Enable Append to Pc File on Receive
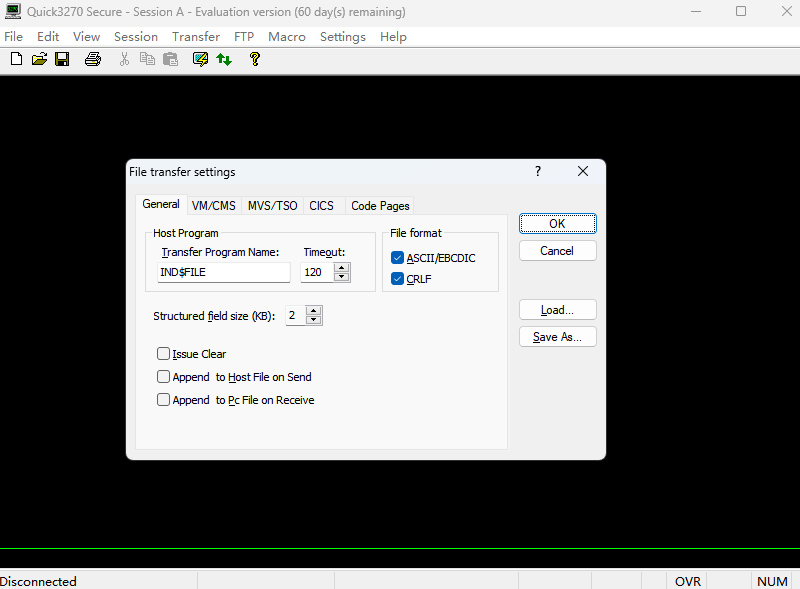This screenshot has width=800, height=589. pyautogui.click(x=163, y=400)
